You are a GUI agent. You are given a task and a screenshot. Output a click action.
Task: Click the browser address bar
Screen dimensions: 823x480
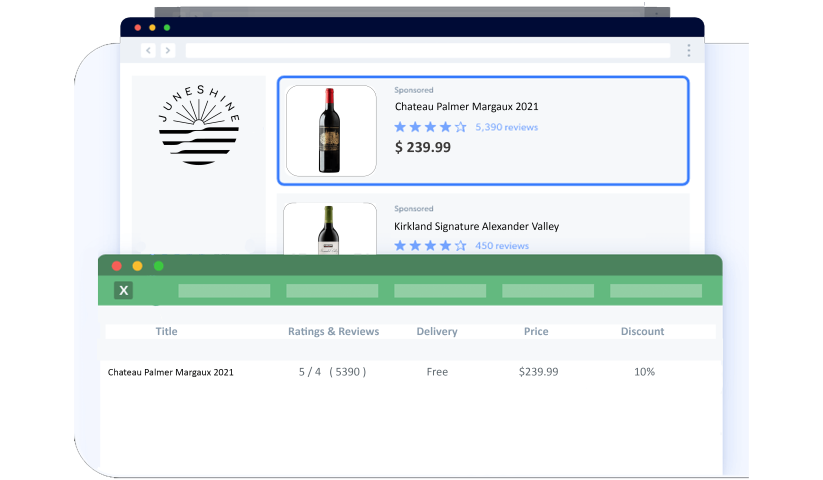tap(428, 50)
